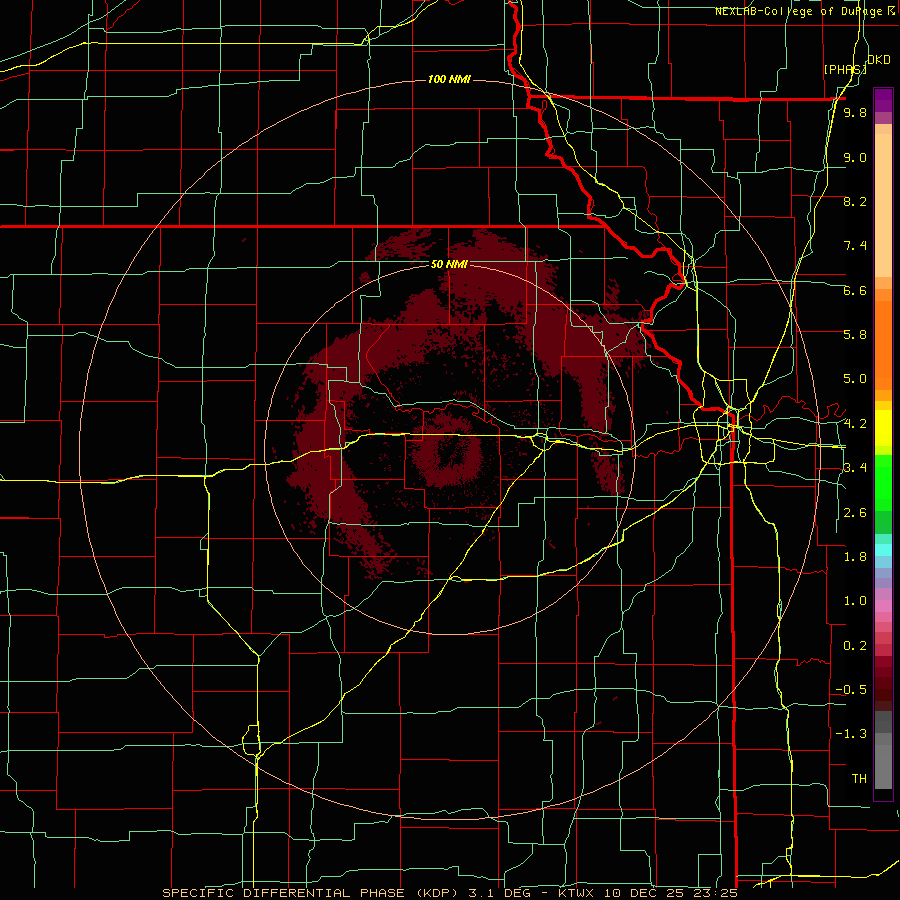900x900 pixels.
Task: Click the -0.5 value on the color scale
Action: click(x=851, y=690)
